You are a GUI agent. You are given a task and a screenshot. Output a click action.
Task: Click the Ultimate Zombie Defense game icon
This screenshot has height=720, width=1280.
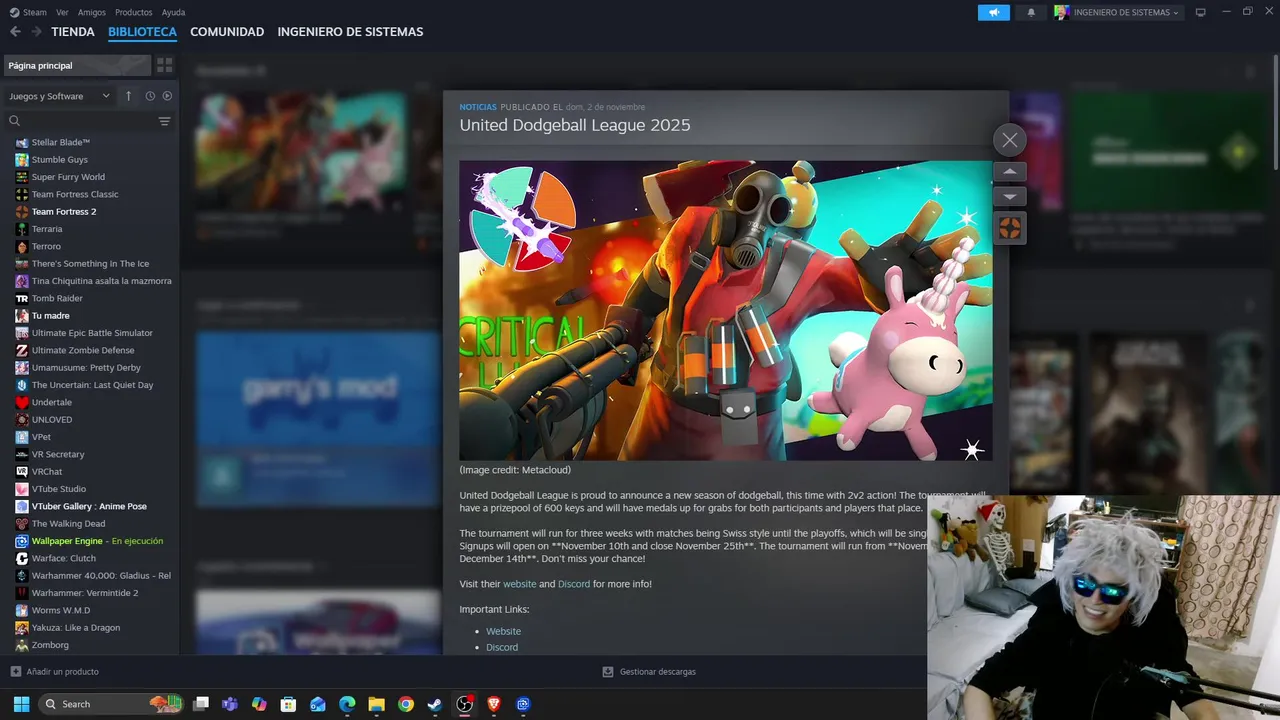point(22,350)
